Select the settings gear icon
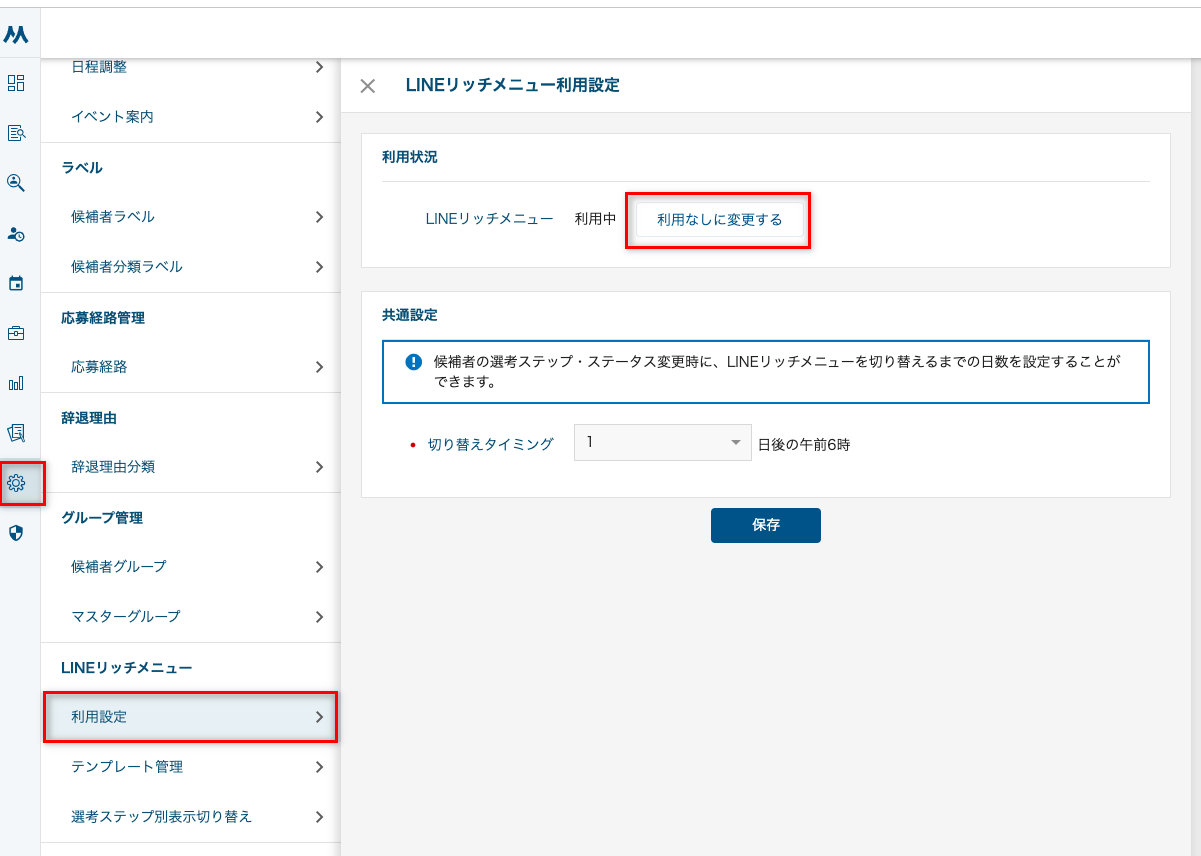 pyautogui.click(x=16, y=483)
